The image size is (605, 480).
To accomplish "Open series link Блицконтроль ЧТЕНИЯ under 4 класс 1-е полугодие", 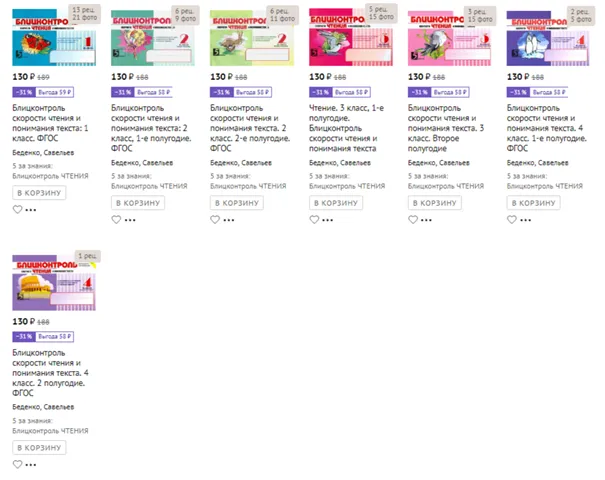I will point(545,186).
